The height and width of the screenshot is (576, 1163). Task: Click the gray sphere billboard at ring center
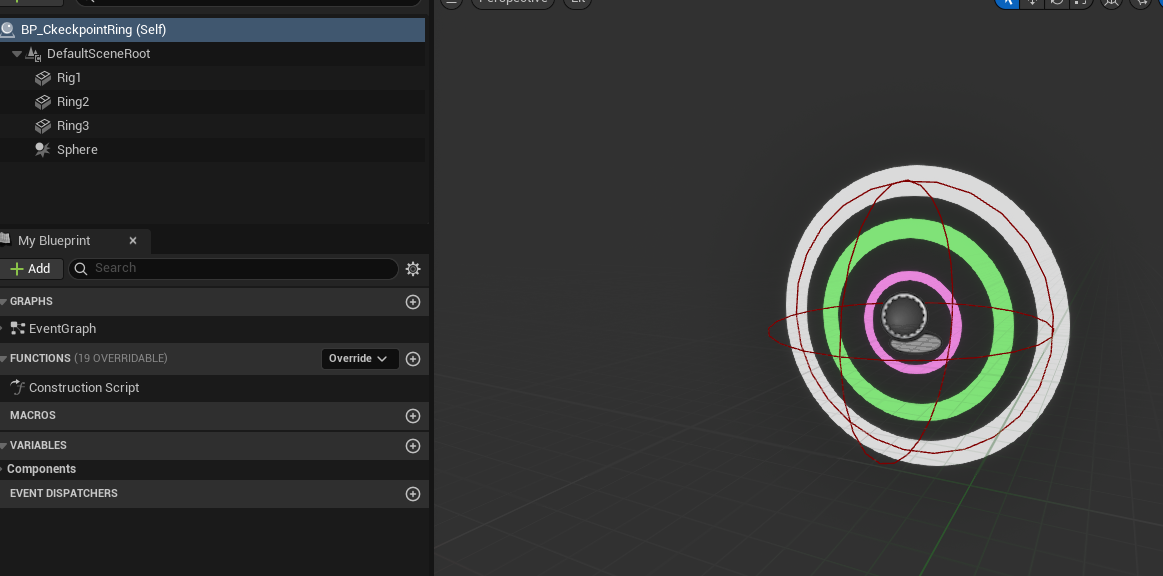click(x=904, y=317)
